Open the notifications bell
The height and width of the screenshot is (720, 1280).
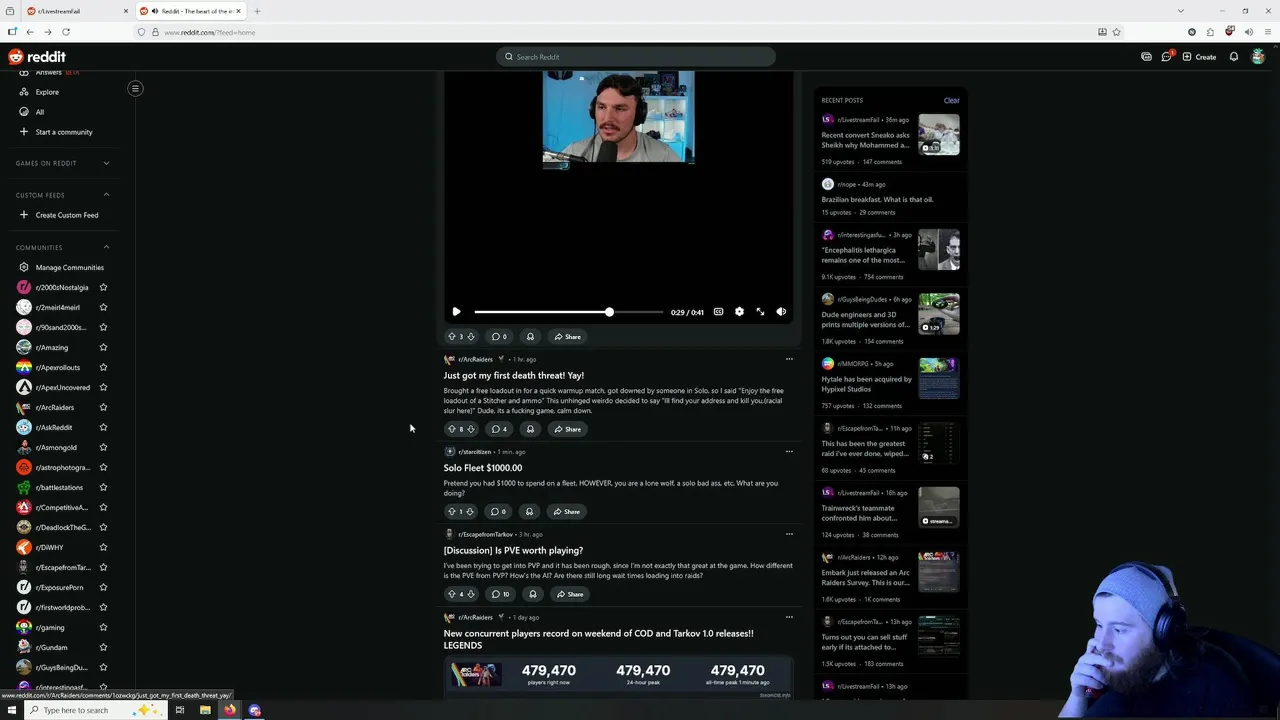1234,57
